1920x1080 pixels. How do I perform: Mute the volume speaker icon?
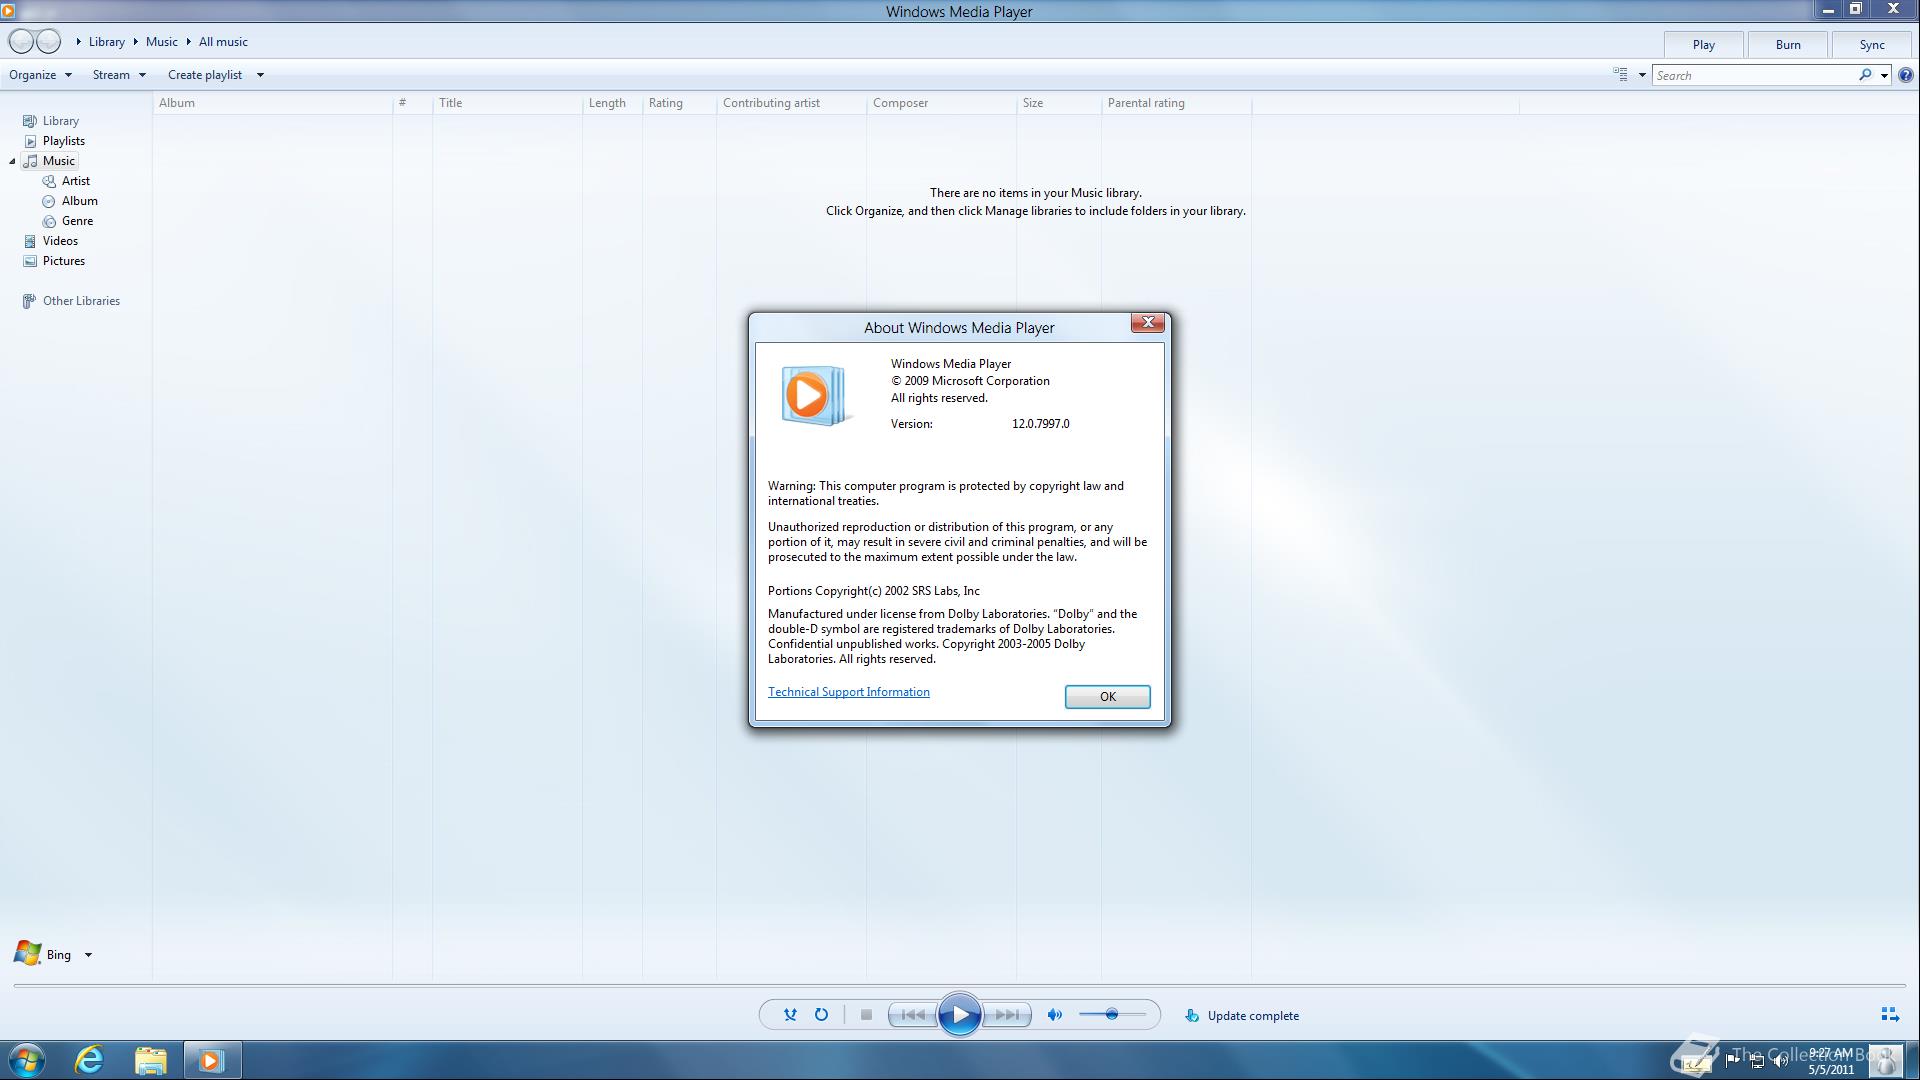pos(1054,1015)
